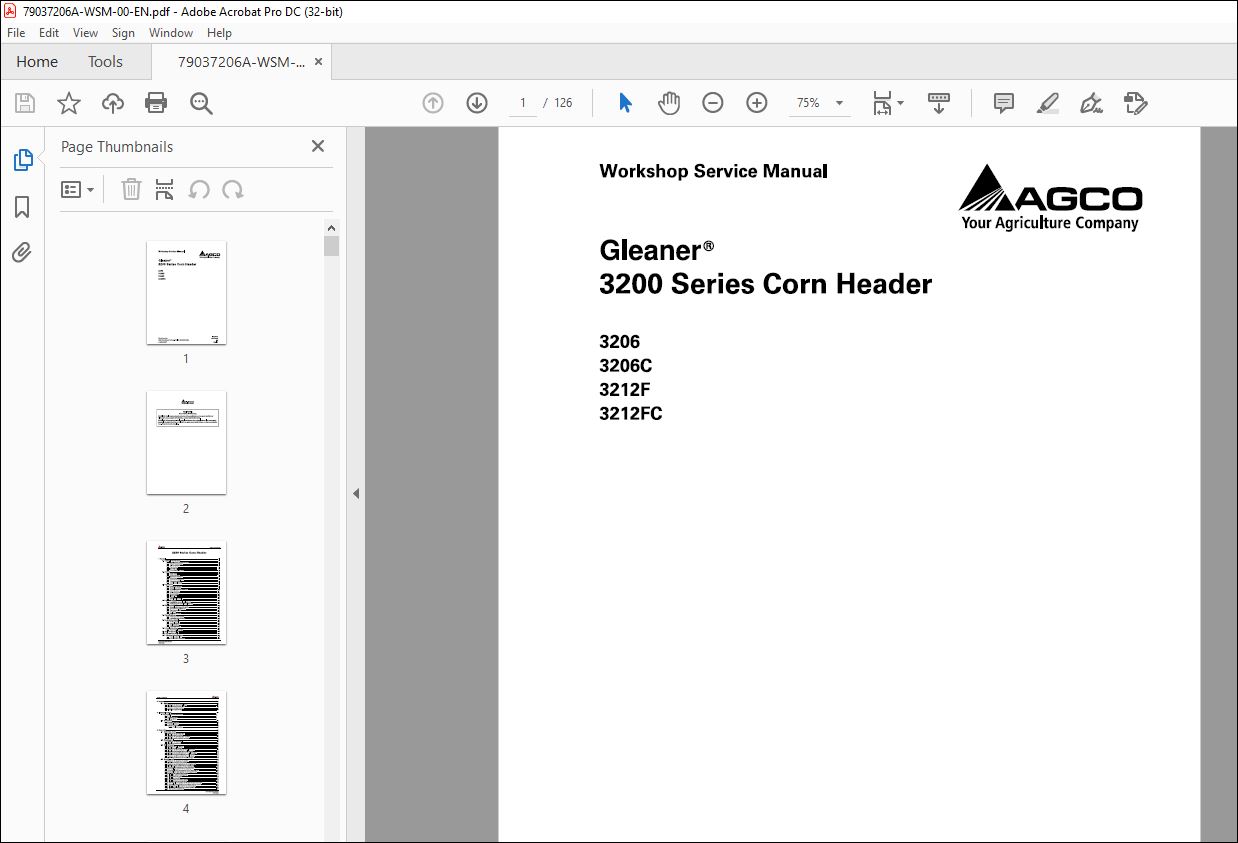Click the insert pages icon in thumbnails panel

(x=165, y=190)
